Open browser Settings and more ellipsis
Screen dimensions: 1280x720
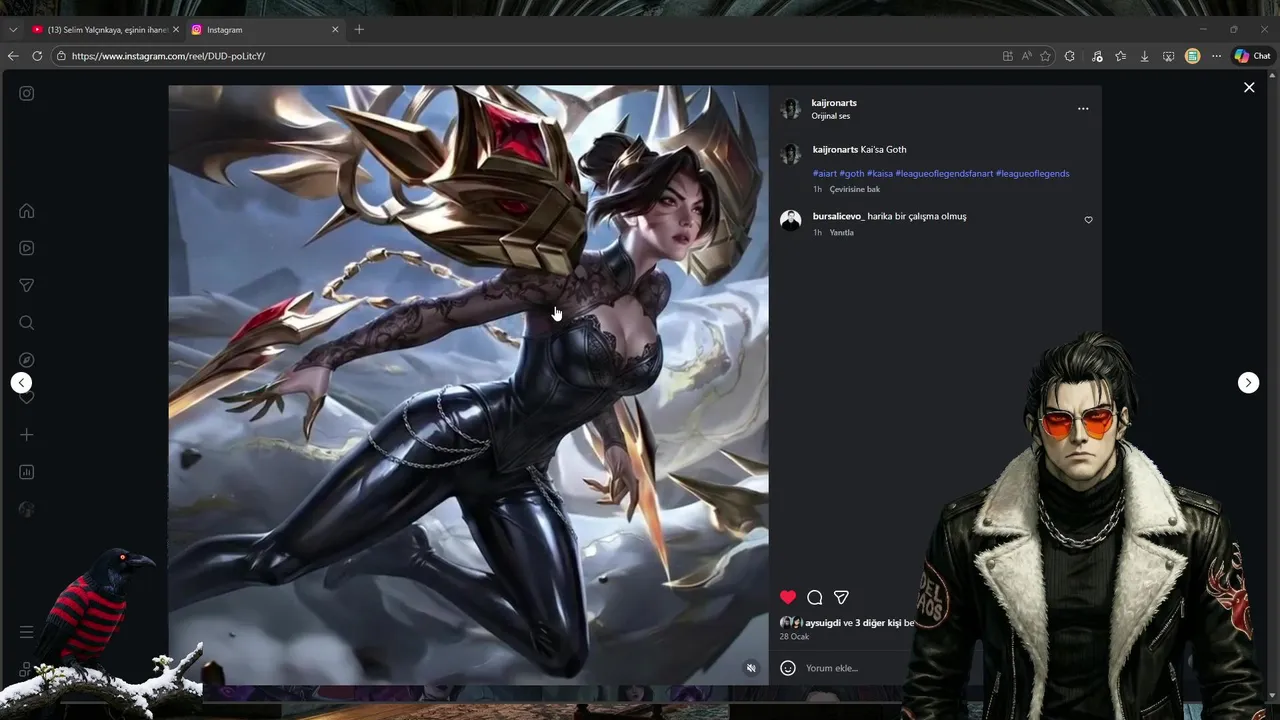click(x=1216, y=56)
